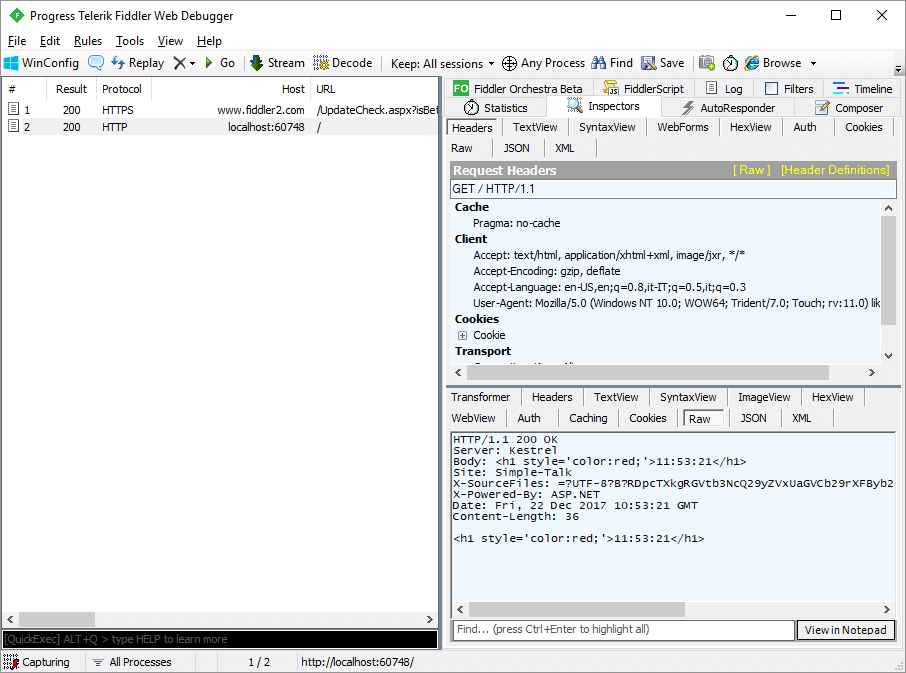Click the Any Process target icon
The width and height of the screenshot is (906, 673).
(x=509, y=63)
